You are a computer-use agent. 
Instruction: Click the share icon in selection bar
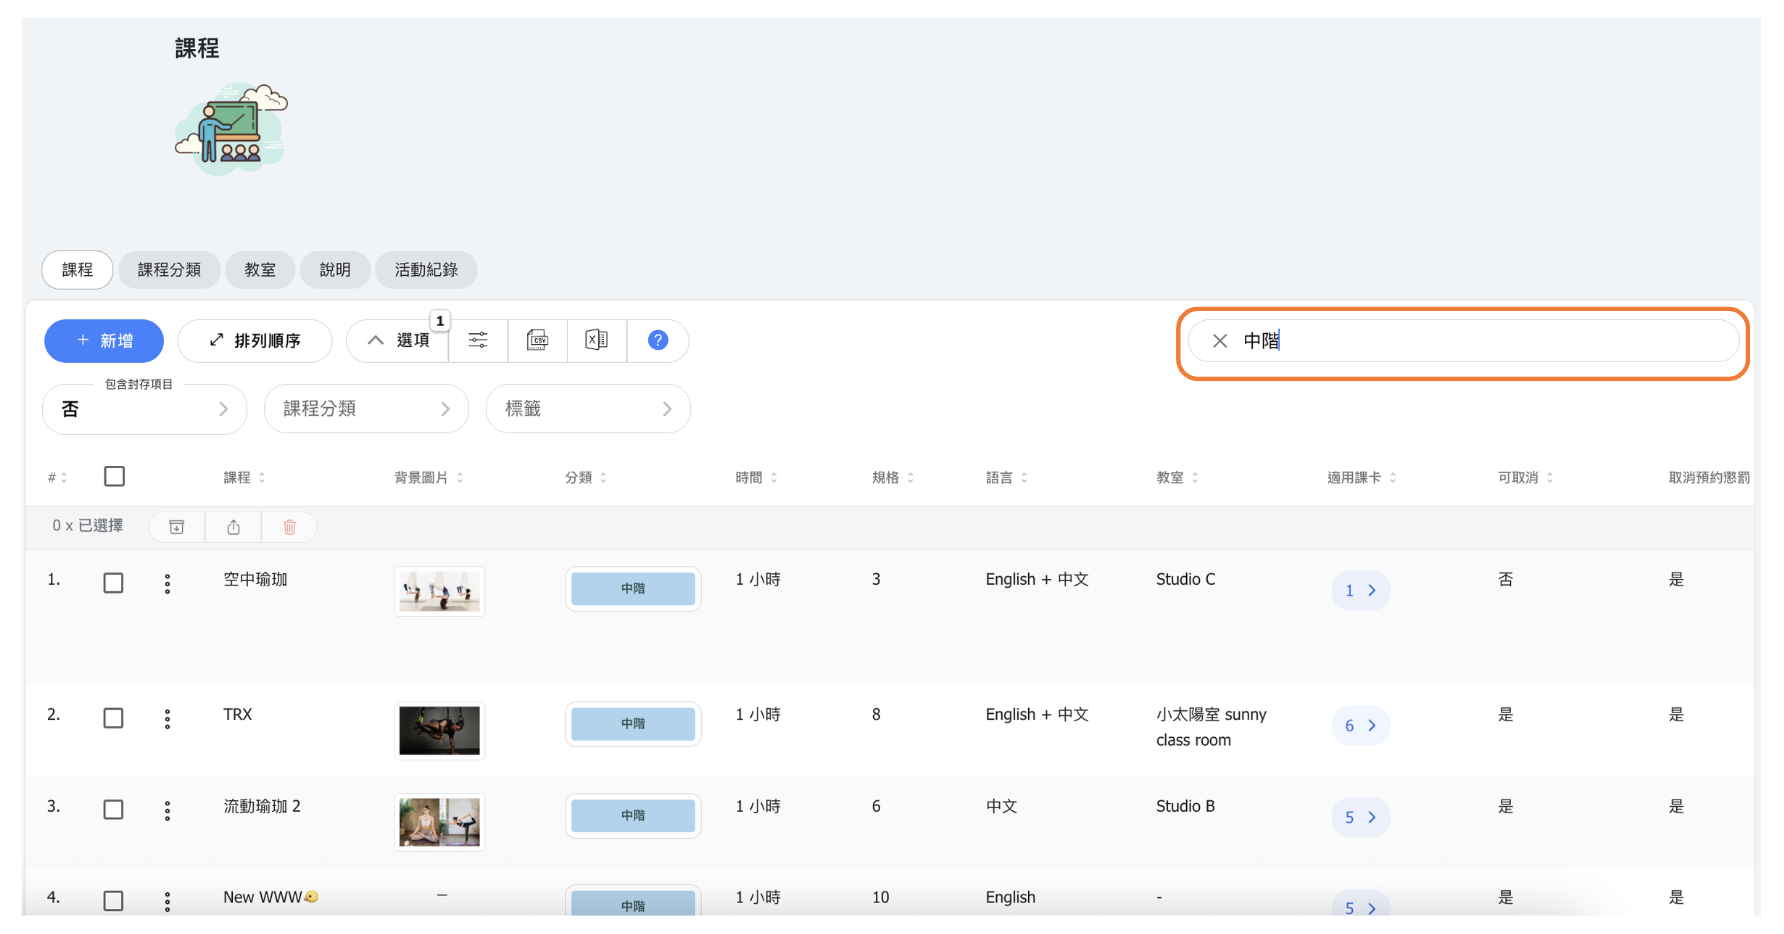coord(233,527)
